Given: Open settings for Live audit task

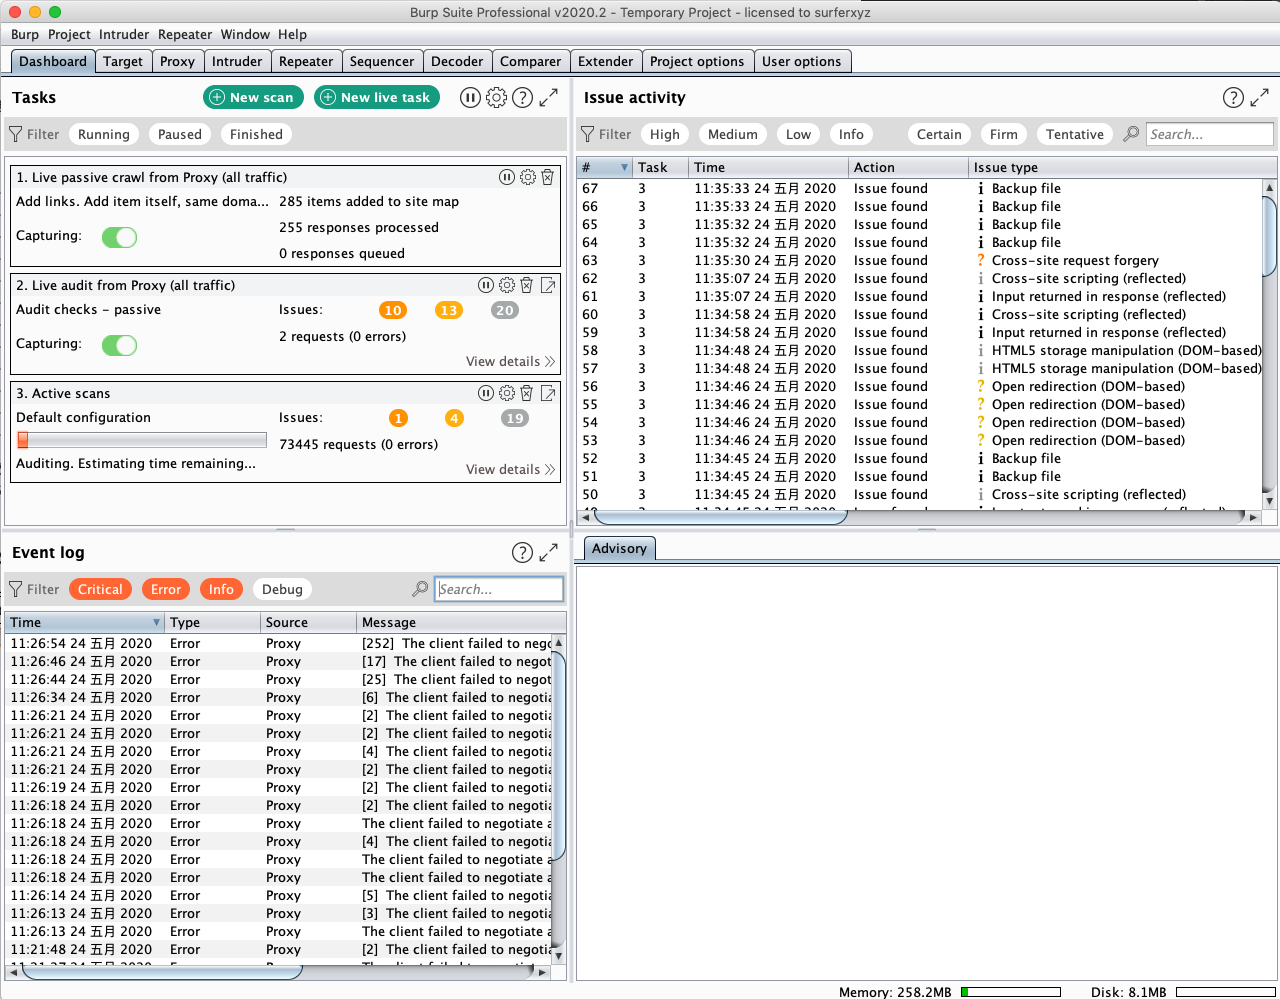Looking at the screenshot, I should click(x=507, y=285).
